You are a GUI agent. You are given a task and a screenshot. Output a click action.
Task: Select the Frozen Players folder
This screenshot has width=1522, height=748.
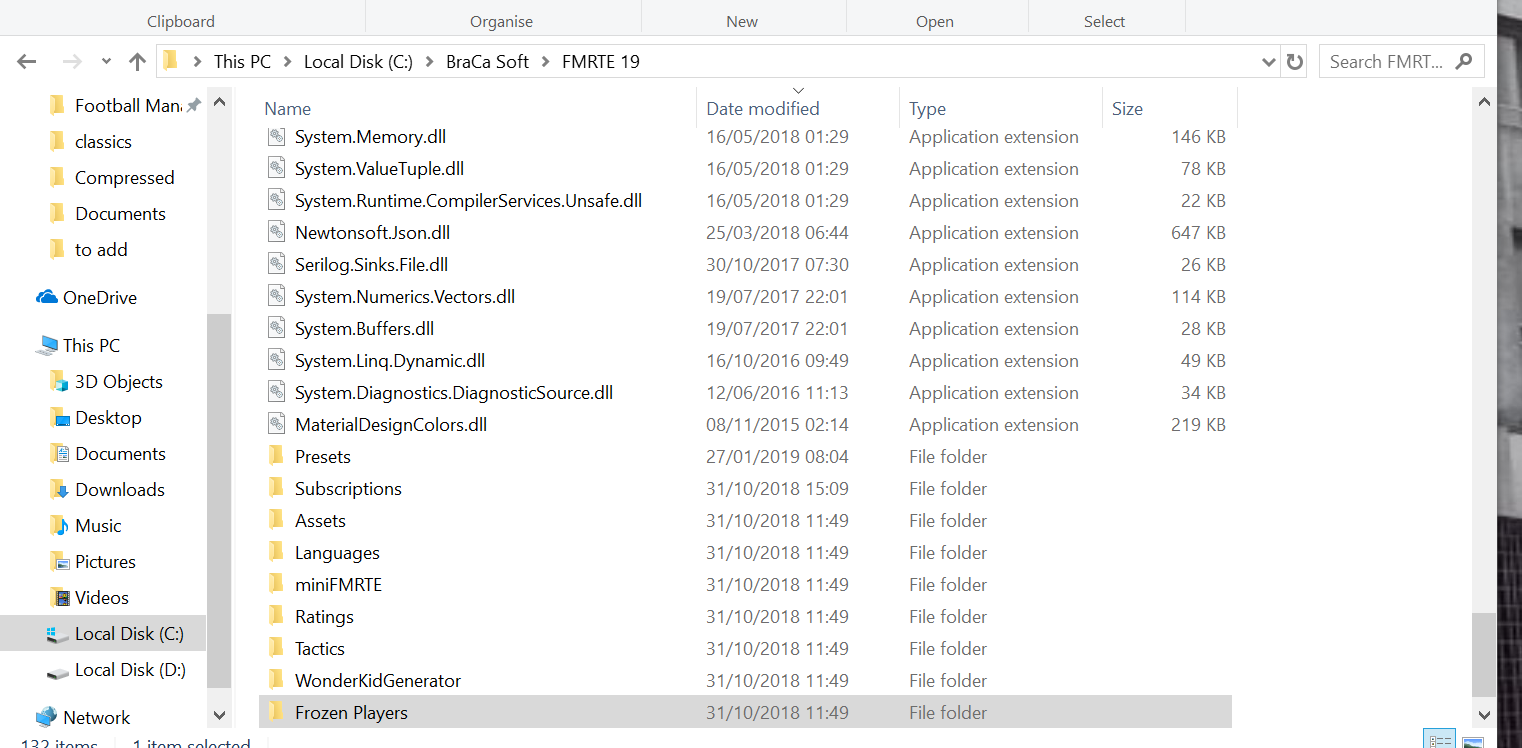[x=745, y=713]
